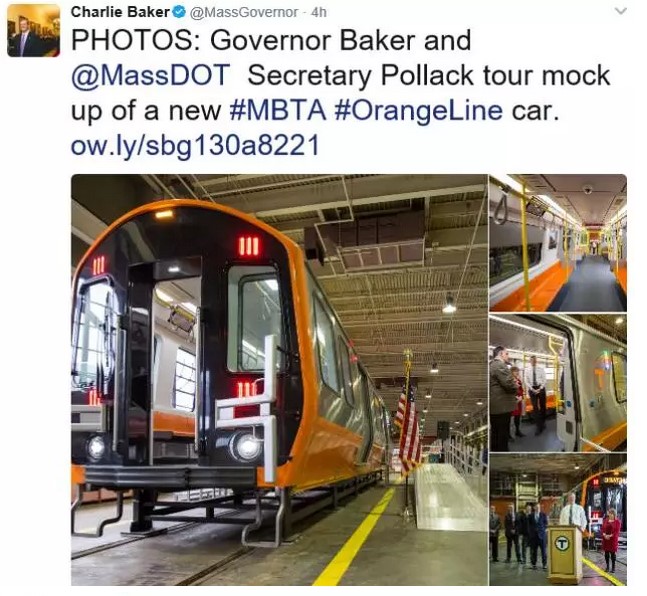Click the train's illuminated right headlight
647x596 pixels.
coord(246,447)
